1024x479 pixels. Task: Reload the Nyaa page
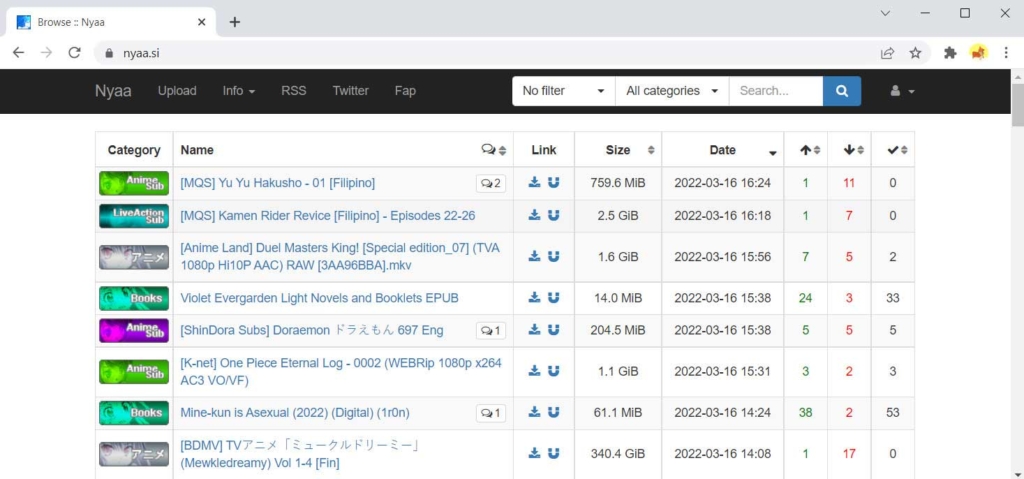point(74,53)
